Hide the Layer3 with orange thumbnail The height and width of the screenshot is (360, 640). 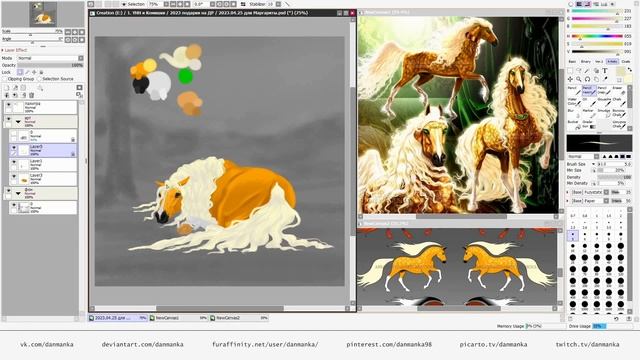[14, 177]
